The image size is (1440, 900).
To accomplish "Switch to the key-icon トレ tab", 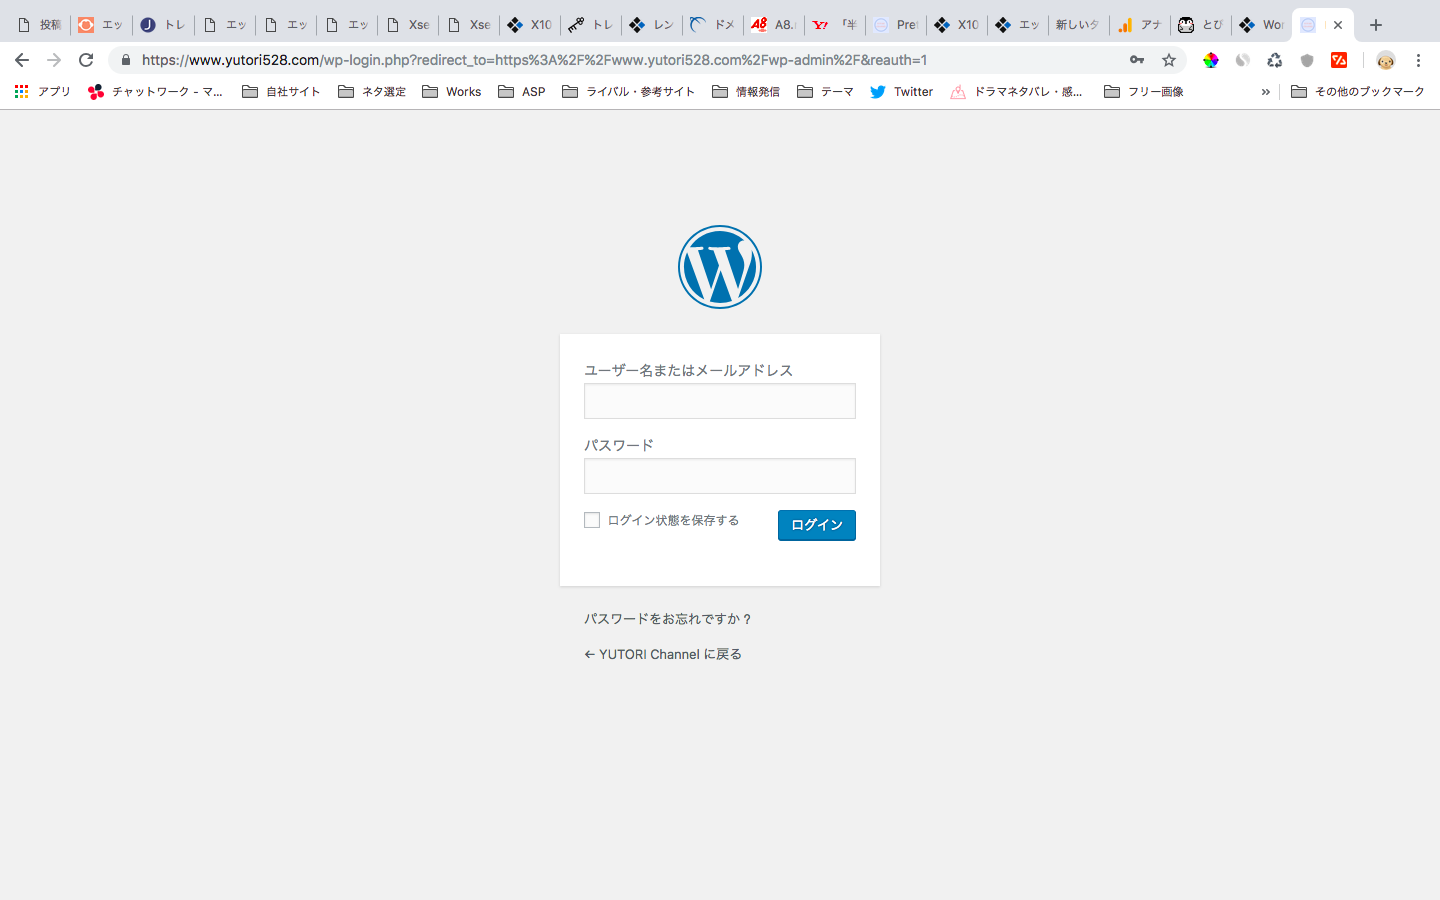I will (x=590, y=25).
